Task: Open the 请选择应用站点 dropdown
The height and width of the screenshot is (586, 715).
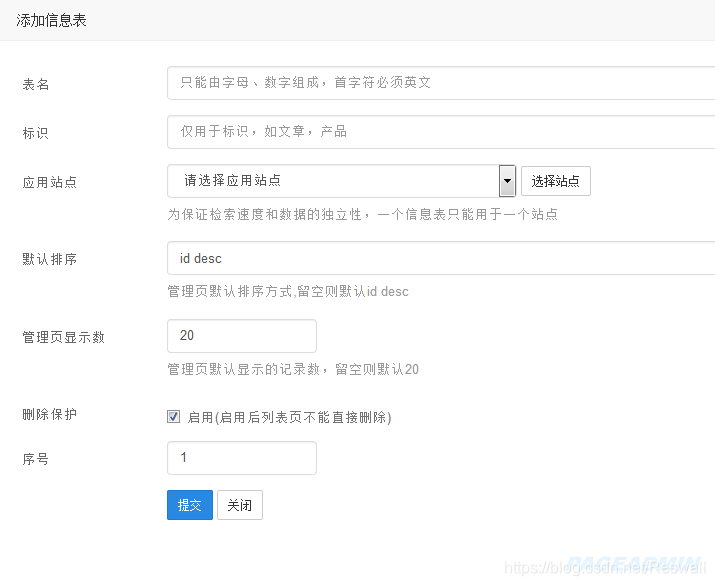Action: tap(342, 181)
